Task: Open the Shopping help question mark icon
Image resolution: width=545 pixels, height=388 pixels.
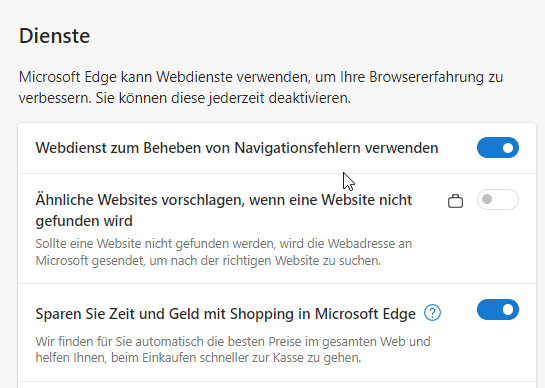Action: (432, 313)
